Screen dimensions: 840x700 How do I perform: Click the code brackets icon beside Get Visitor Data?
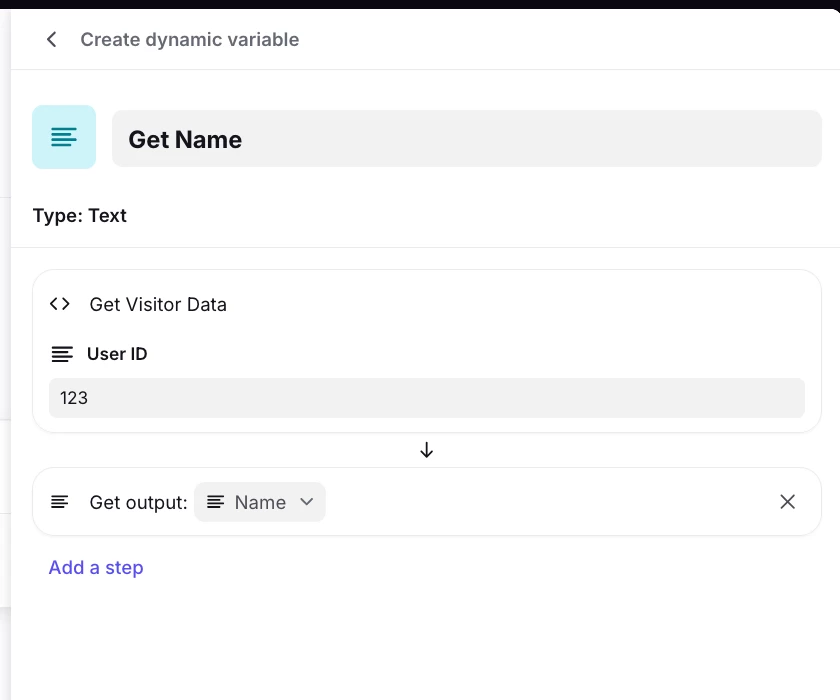point(60,304)
